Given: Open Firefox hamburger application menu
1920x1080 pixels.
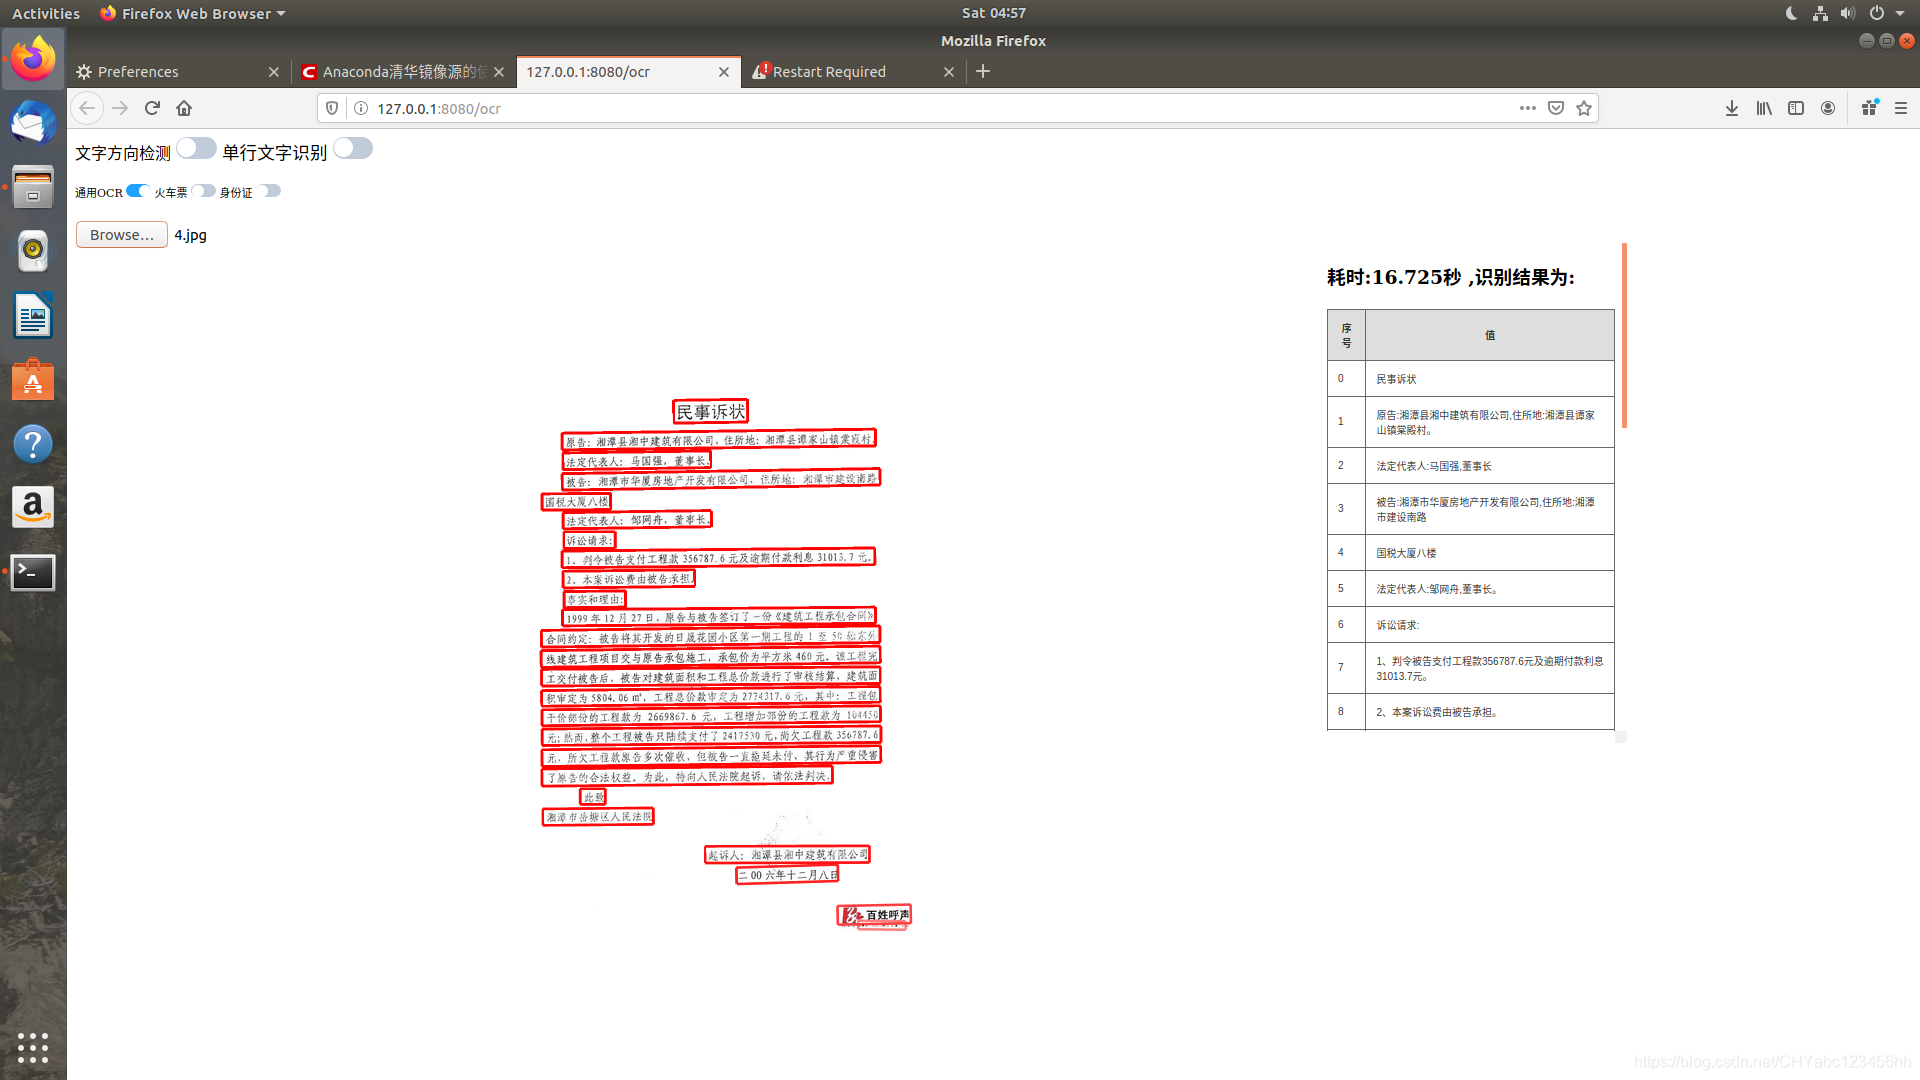Looking at the screenshot, I should click(x=1901, y=108).
